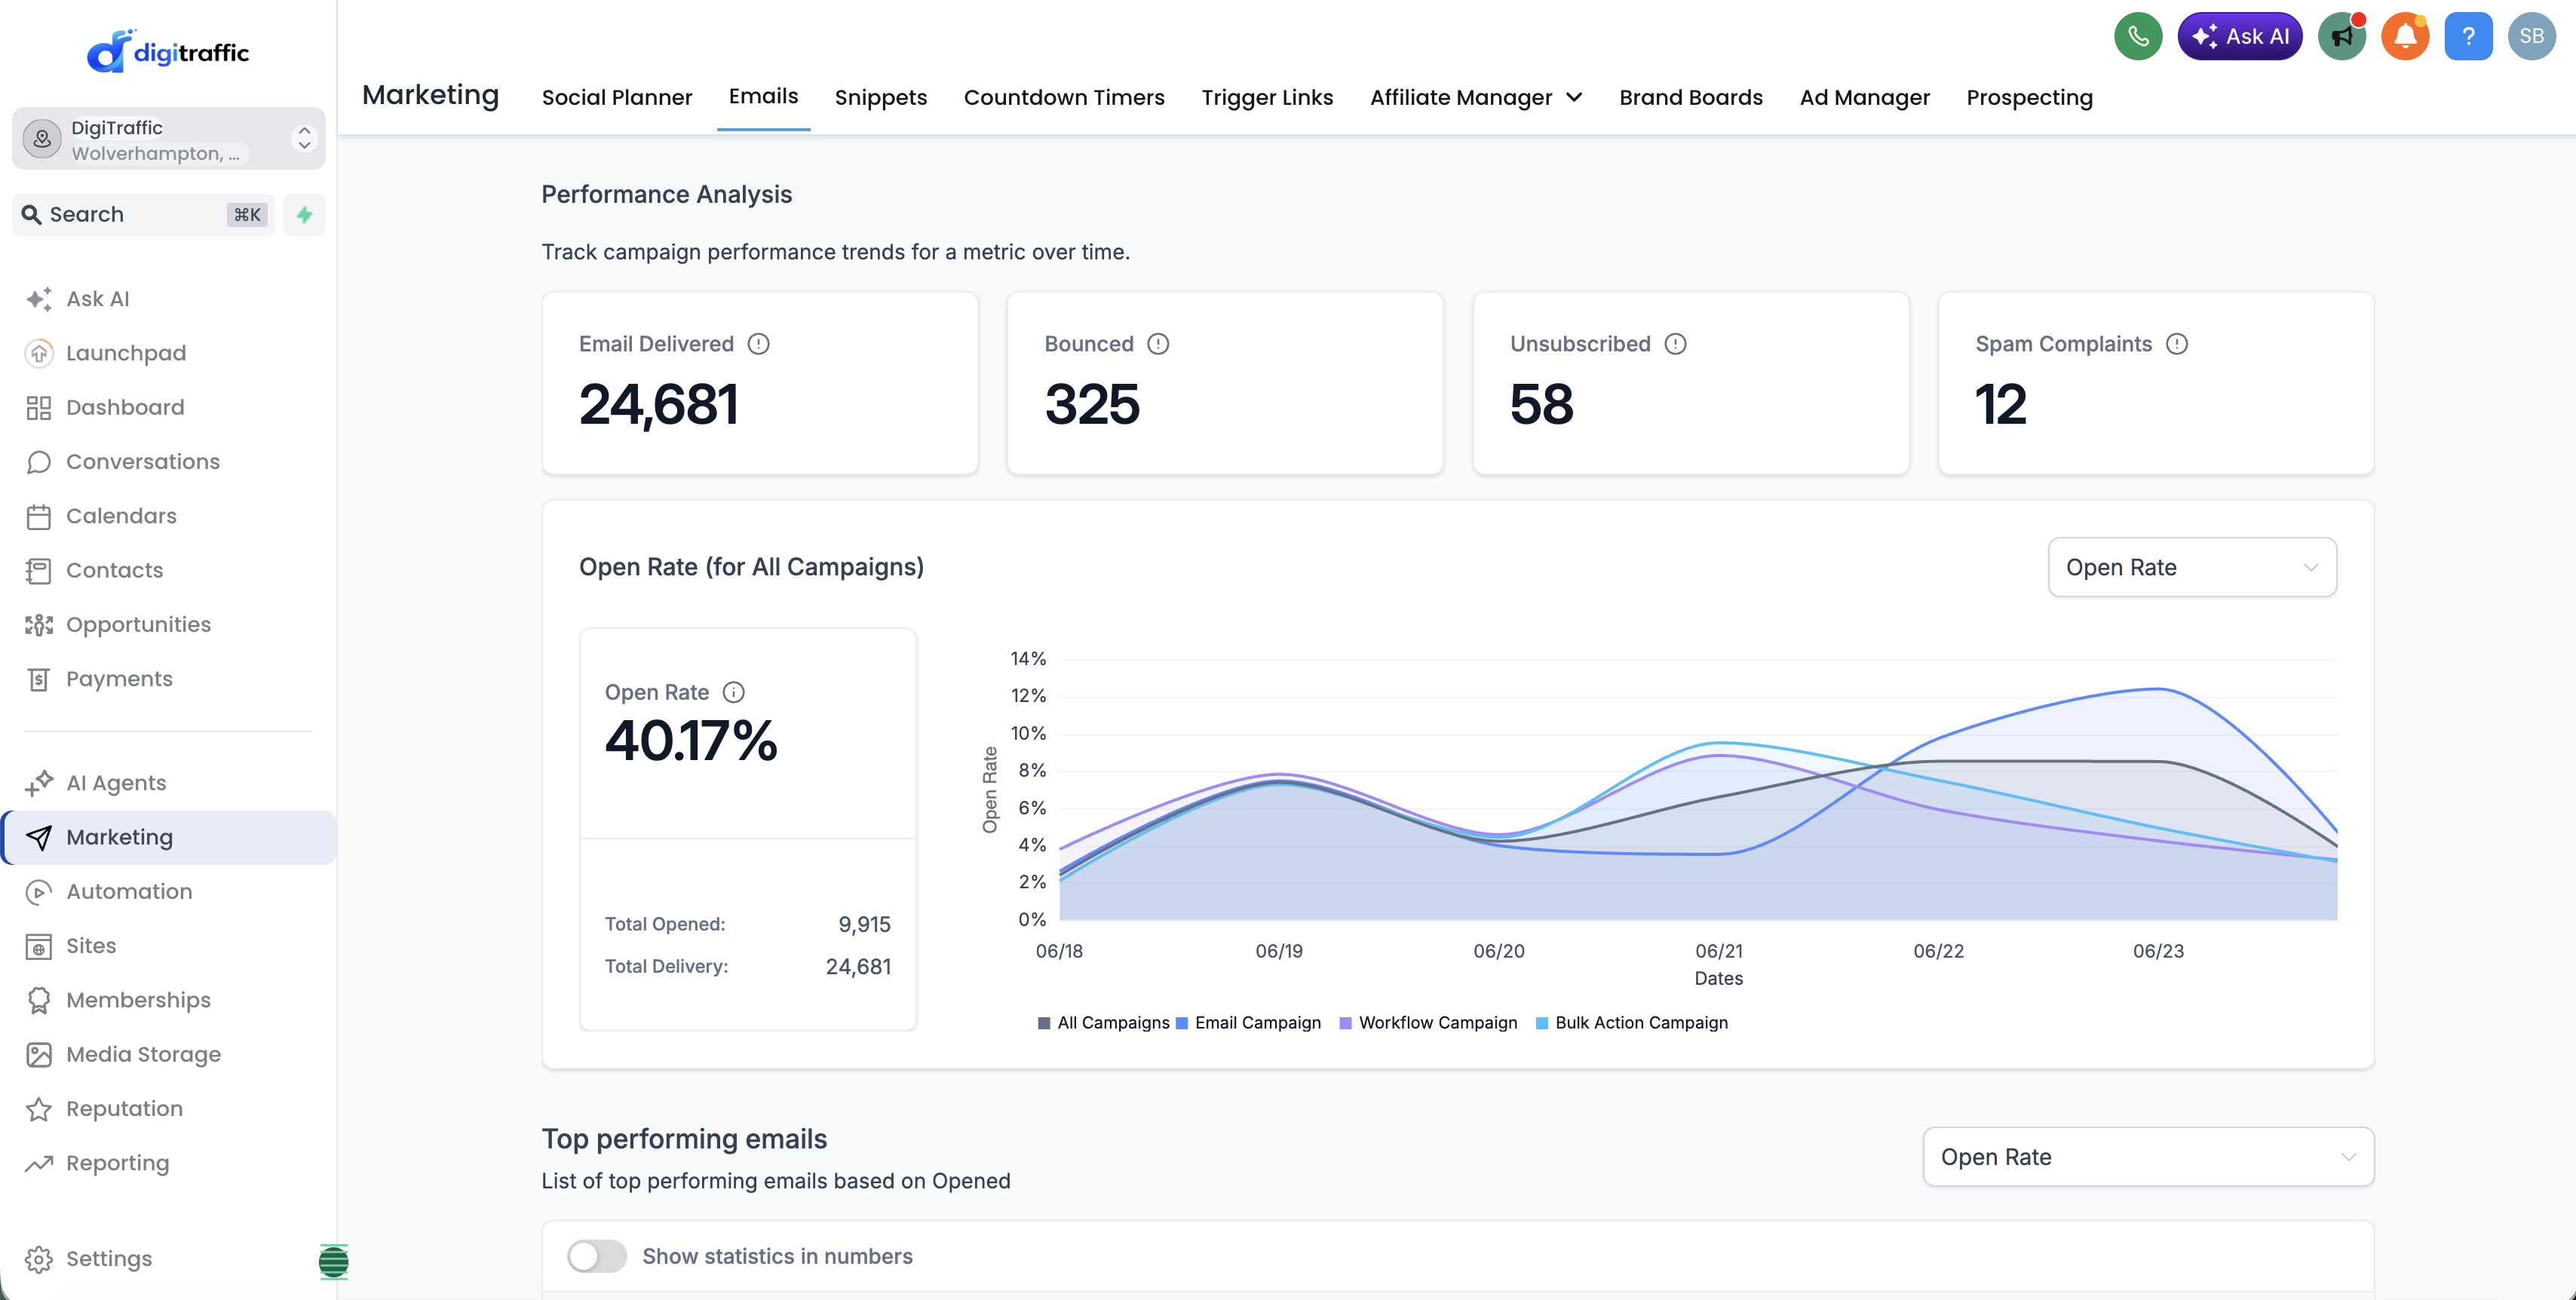Viewport: 2576px width, 1300px height.
Task: Click the Search field in sidebar
Action: click(143, 215)
